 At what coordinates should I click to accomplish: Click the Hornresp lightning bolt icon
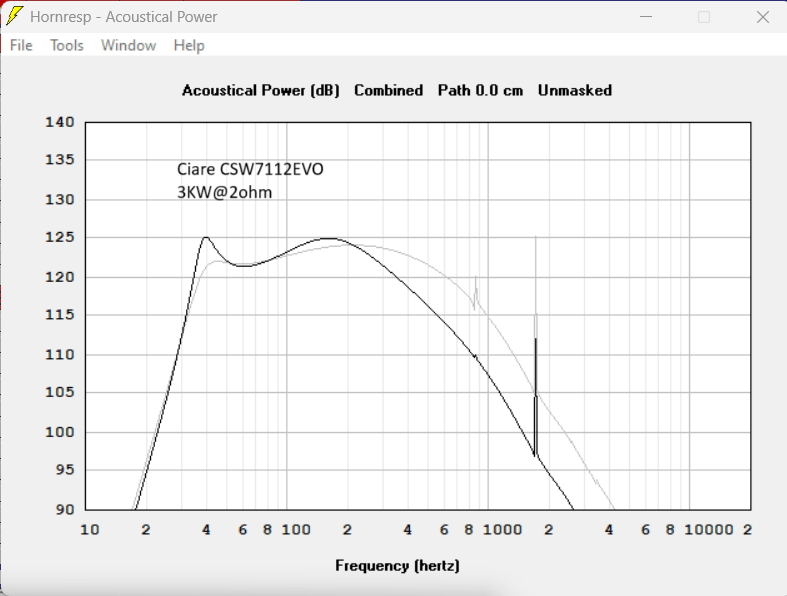click(14, 16)
